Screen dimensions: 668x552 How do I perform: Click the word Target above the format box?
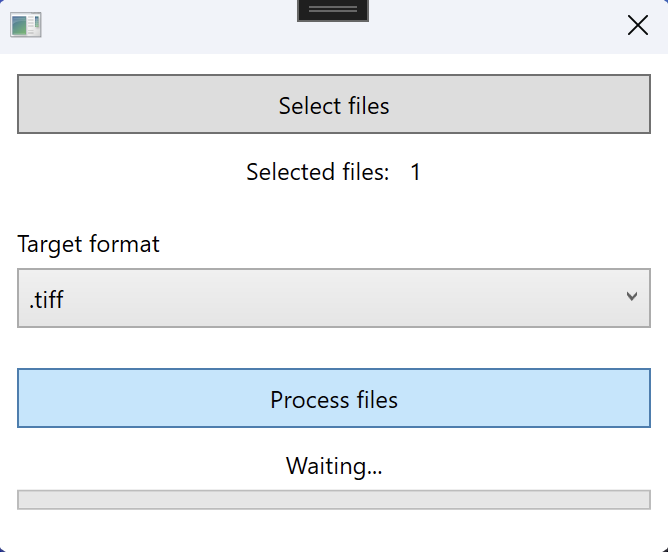coord(49,244)
